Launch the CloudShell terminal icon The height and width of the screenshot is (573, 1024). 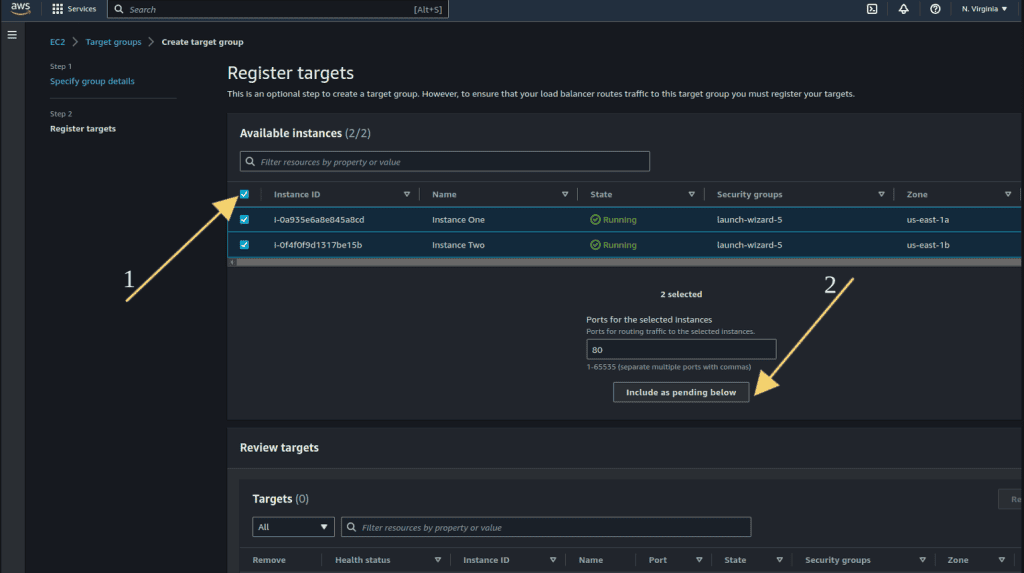pyautogui.click(x=872, y=9)
